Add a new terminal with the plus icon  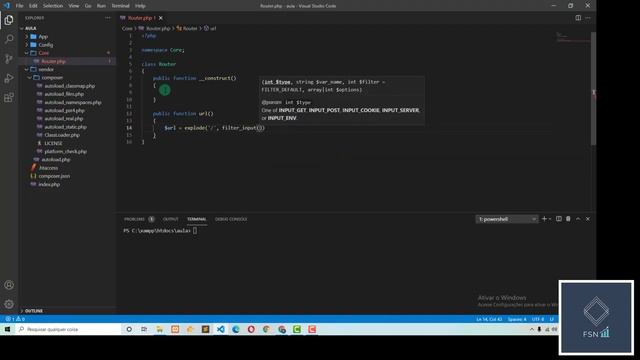(544, 219)
